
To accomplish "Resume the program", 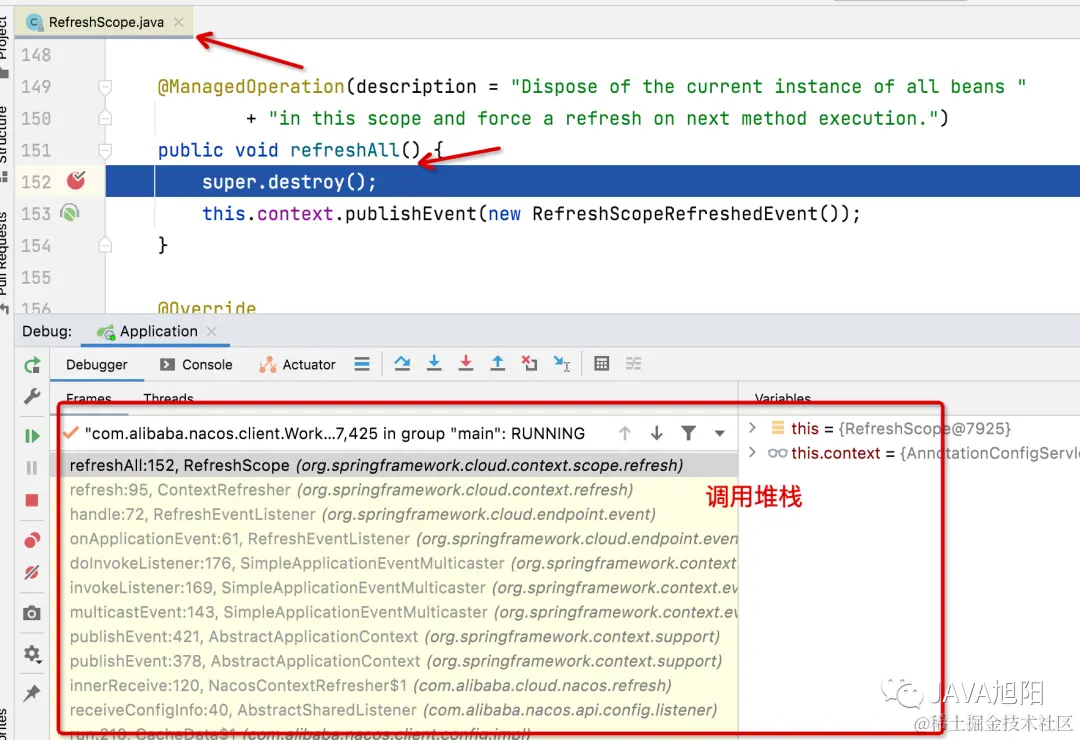I will [32, 435].
